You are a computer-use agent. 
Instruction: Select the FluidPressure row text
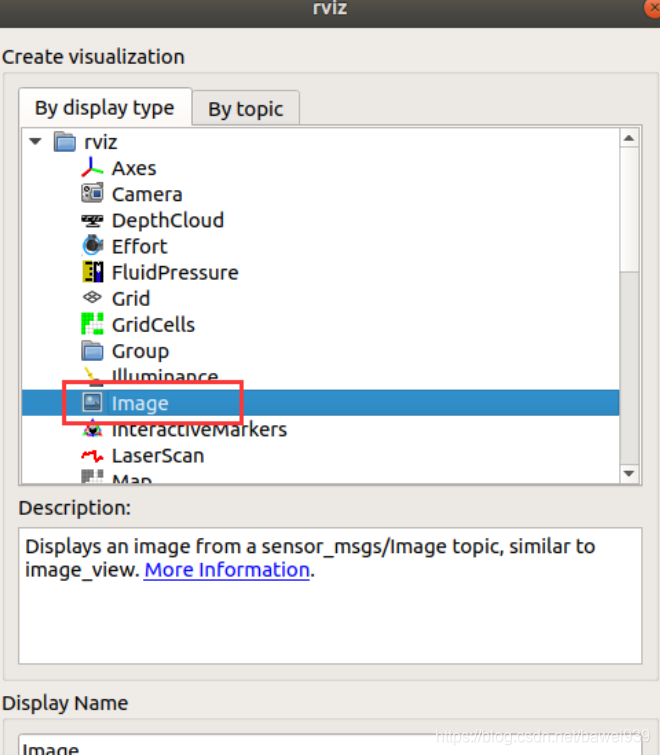click(x=175, y=273)
